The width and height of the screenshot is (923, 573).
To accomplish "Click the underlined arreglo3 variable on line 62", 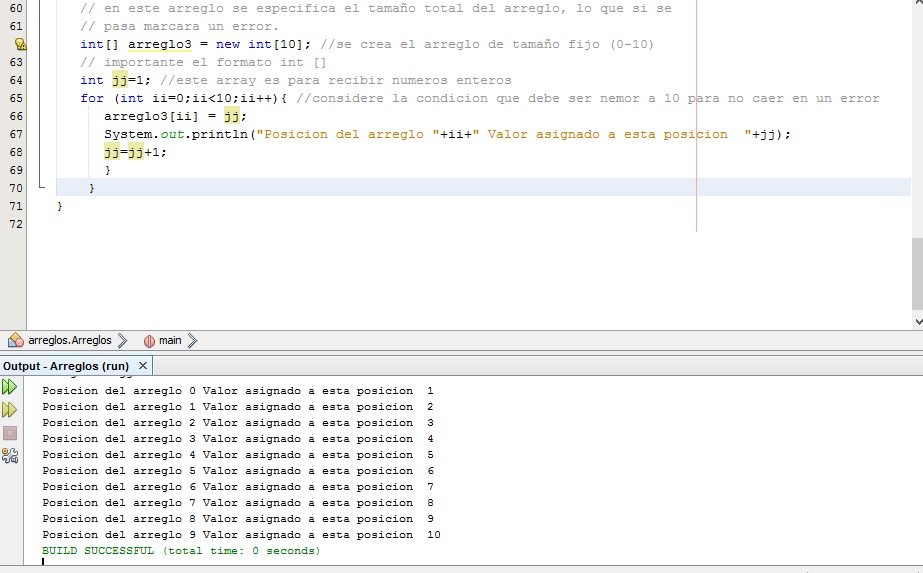I will 159,44.
